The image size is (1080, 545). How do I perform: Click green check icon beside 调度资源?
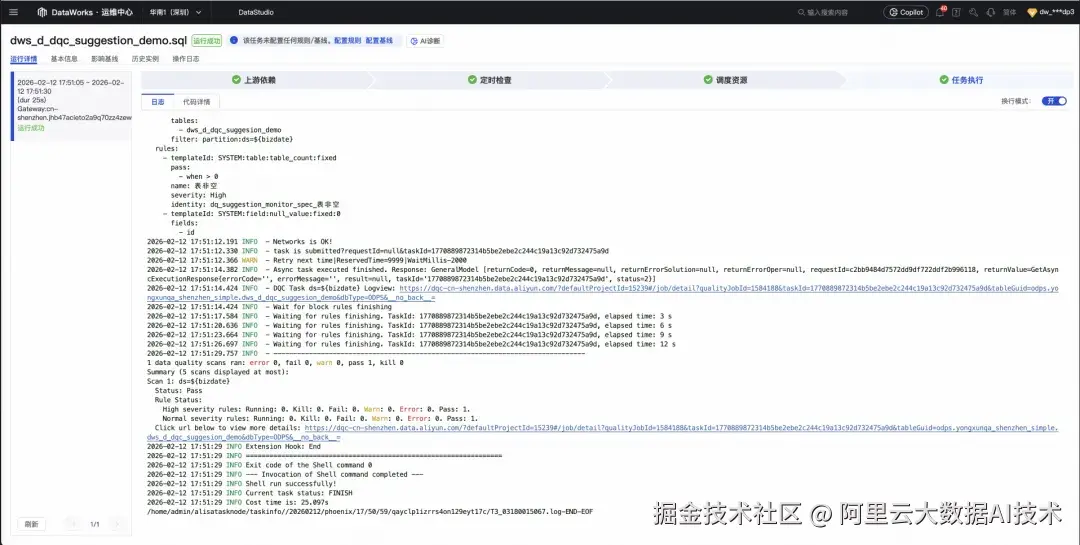(708, 80)
